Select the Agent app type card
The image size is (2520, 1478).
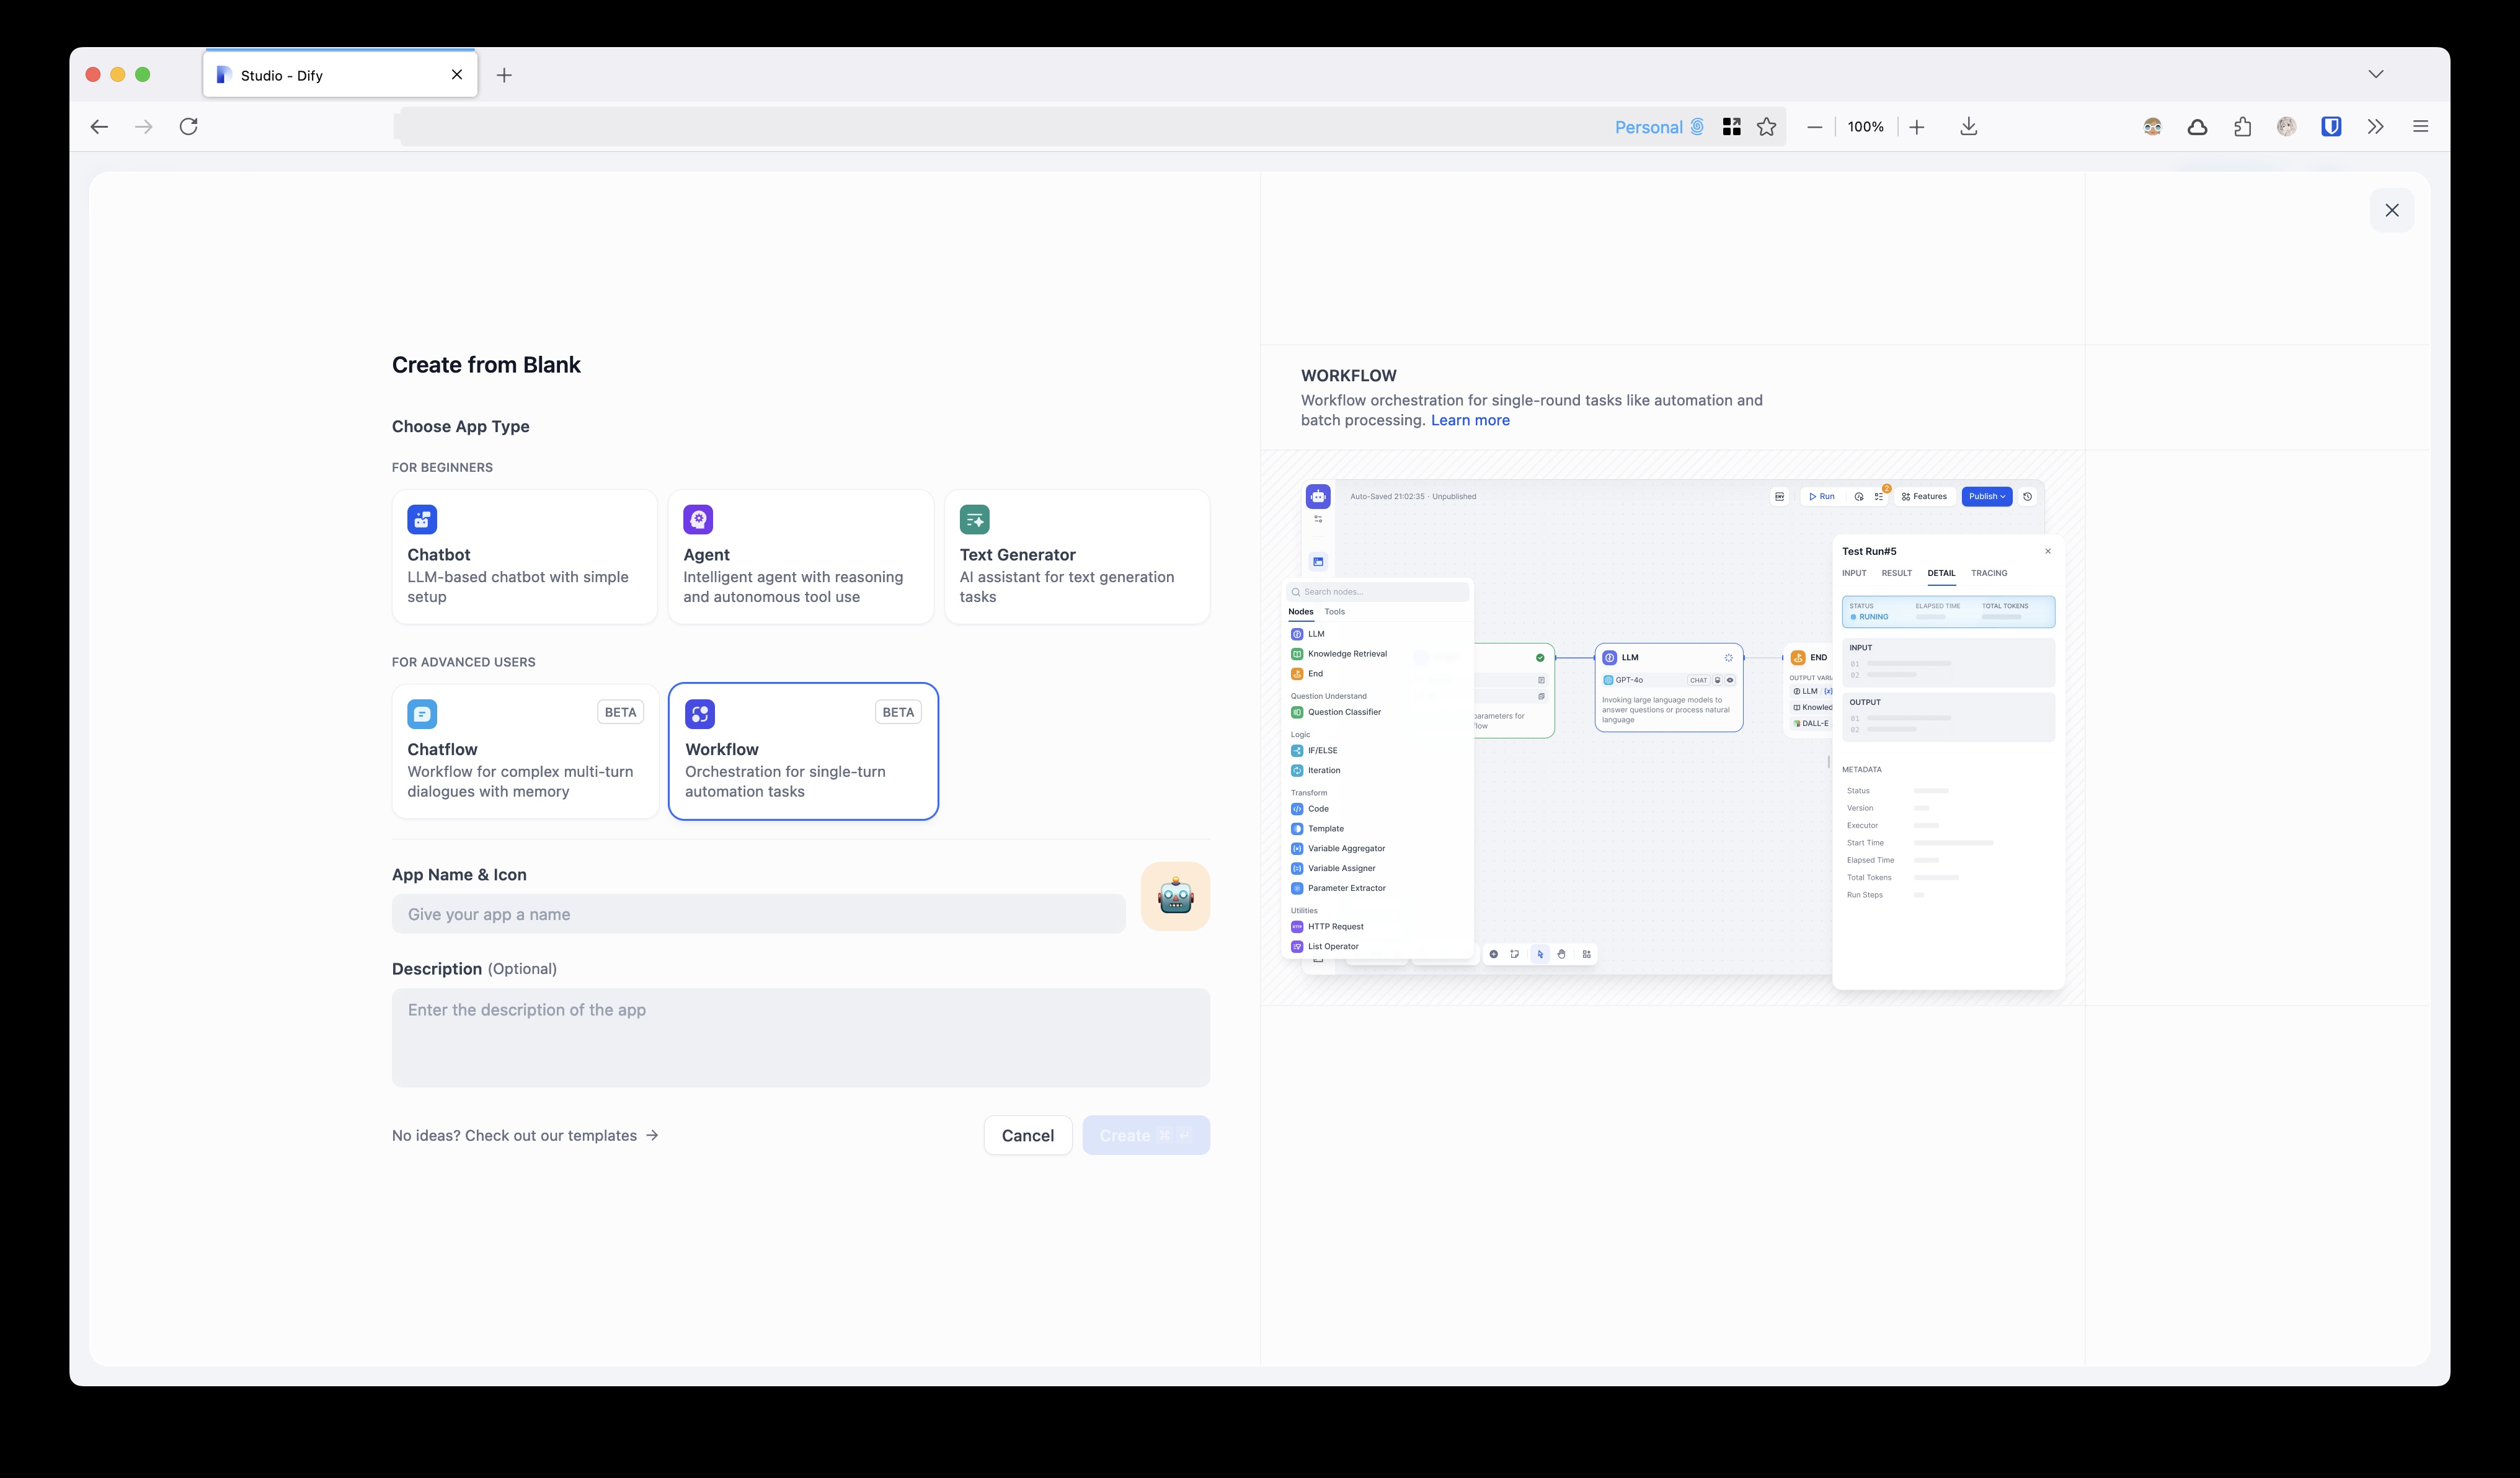tap(800, 557)
